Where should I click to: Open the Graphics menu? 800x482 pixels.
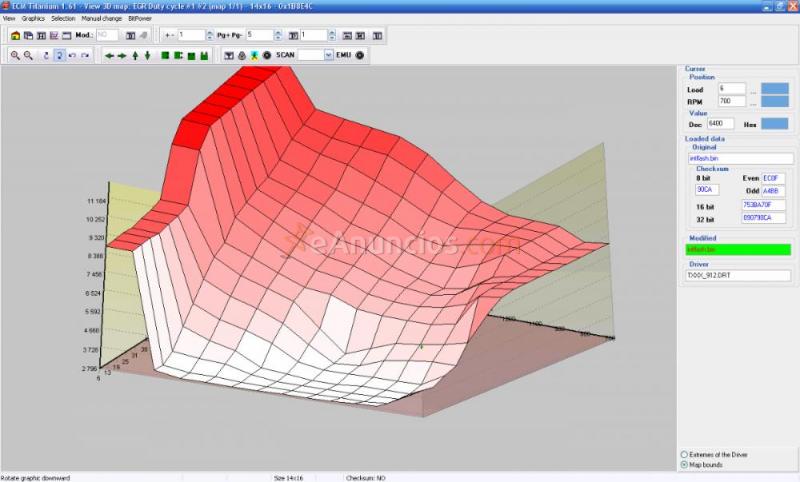tap(33, 18)
